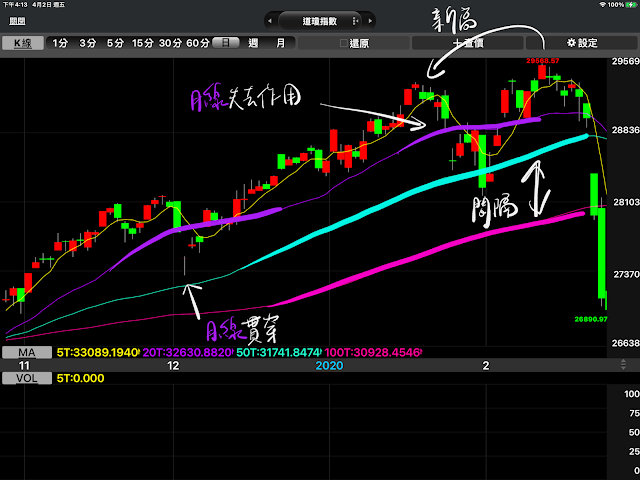Tap the 關閉 button at top left
Screen dimensions: 640x480
[17, 21]
